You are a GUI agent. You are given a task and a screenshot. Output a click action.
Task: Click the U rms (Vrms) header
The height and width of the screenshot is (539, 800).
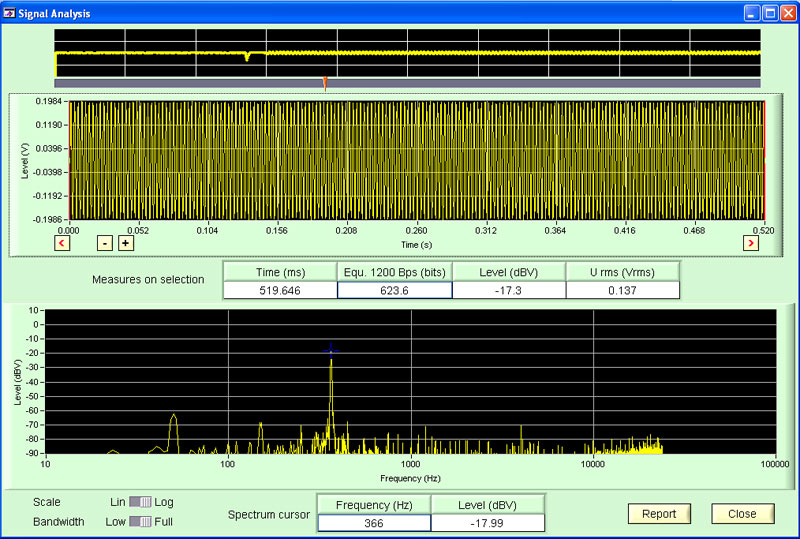point(622,272)
